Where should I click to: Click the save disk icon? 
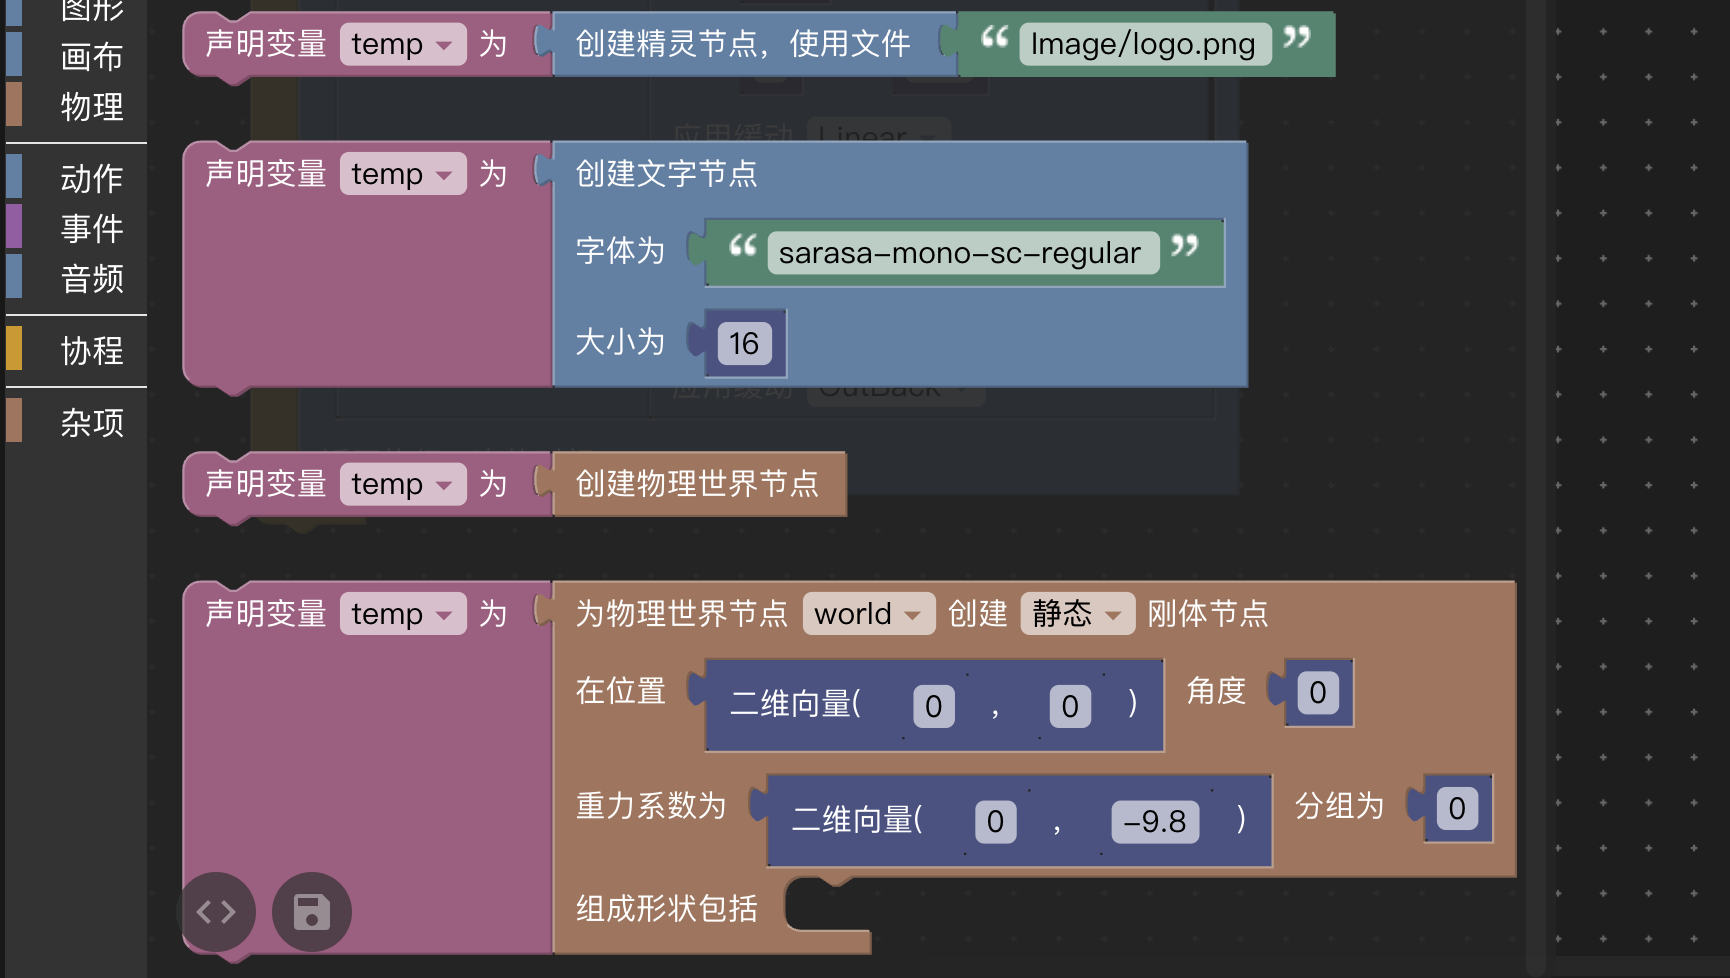click(x=312, y=912)
